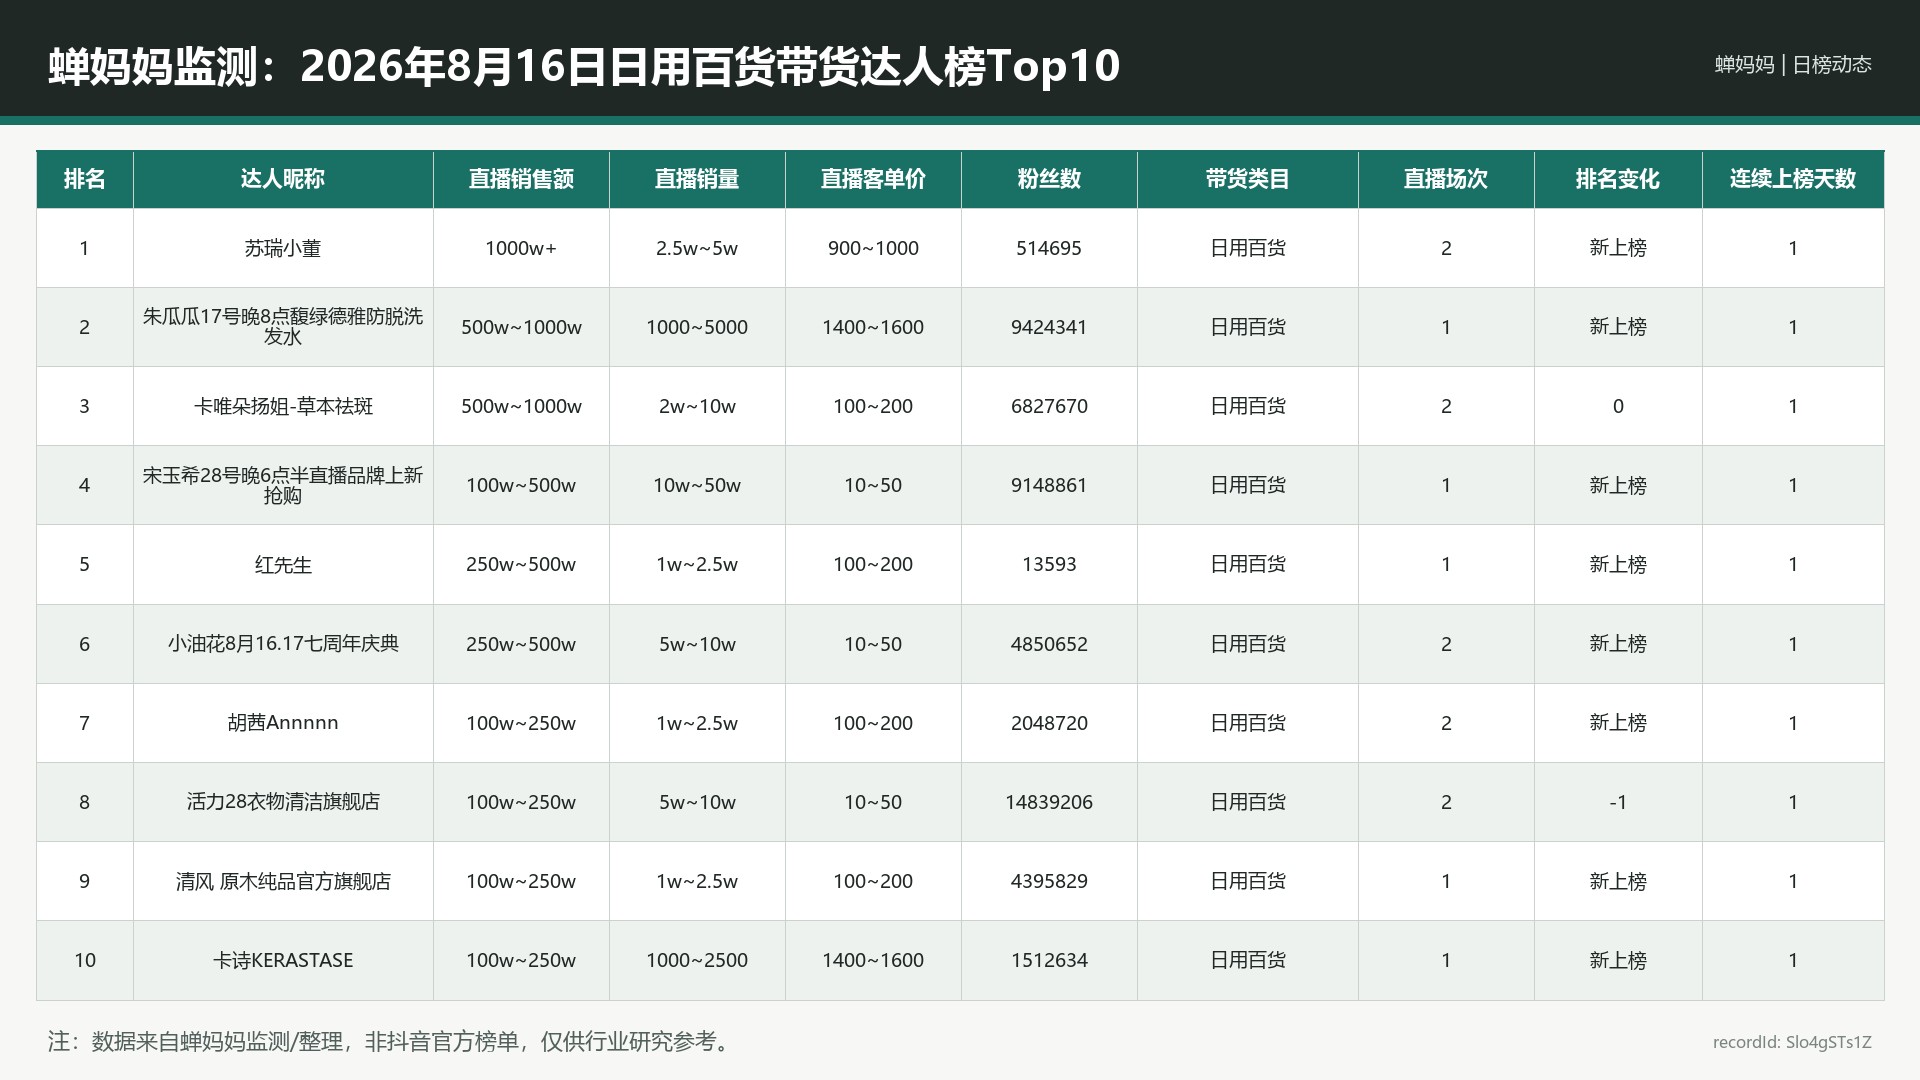Click the 排名变化 column header
This screenshot has height=1080, width=1920.
point(1618,179)
